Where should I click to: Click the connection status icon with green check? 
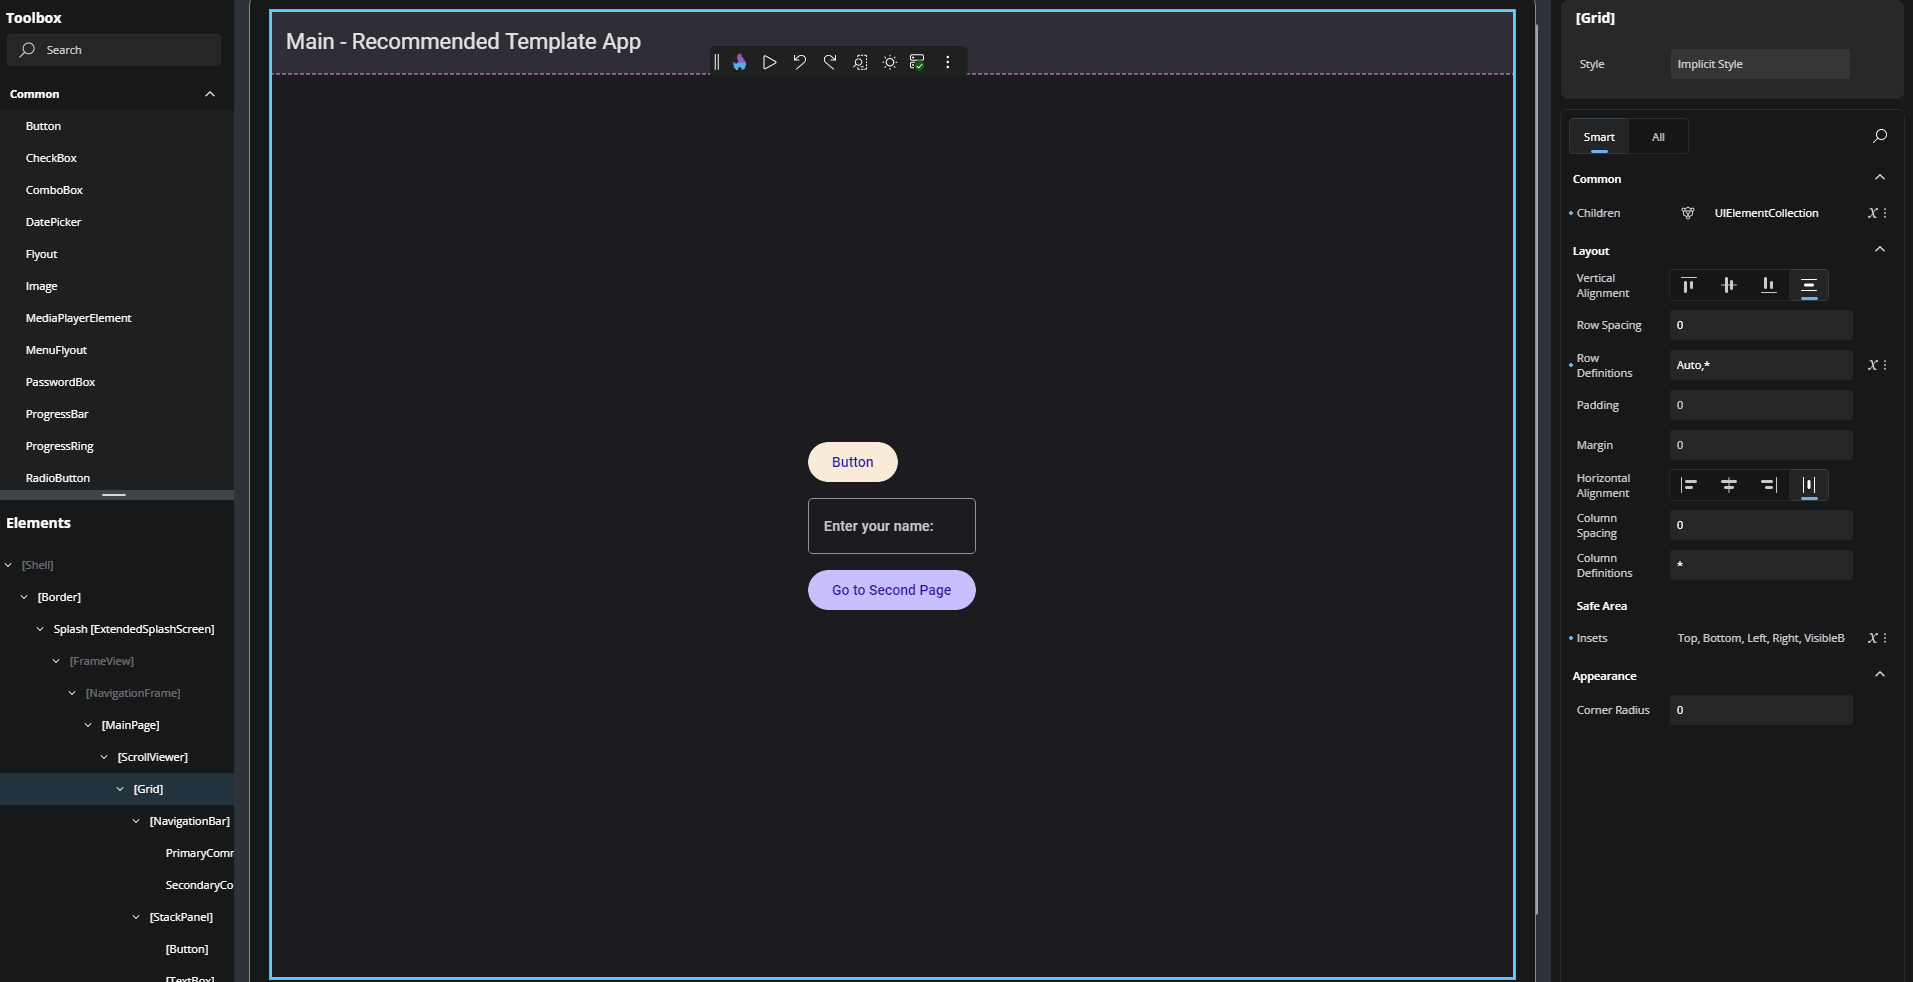click(x=917, y=62)
